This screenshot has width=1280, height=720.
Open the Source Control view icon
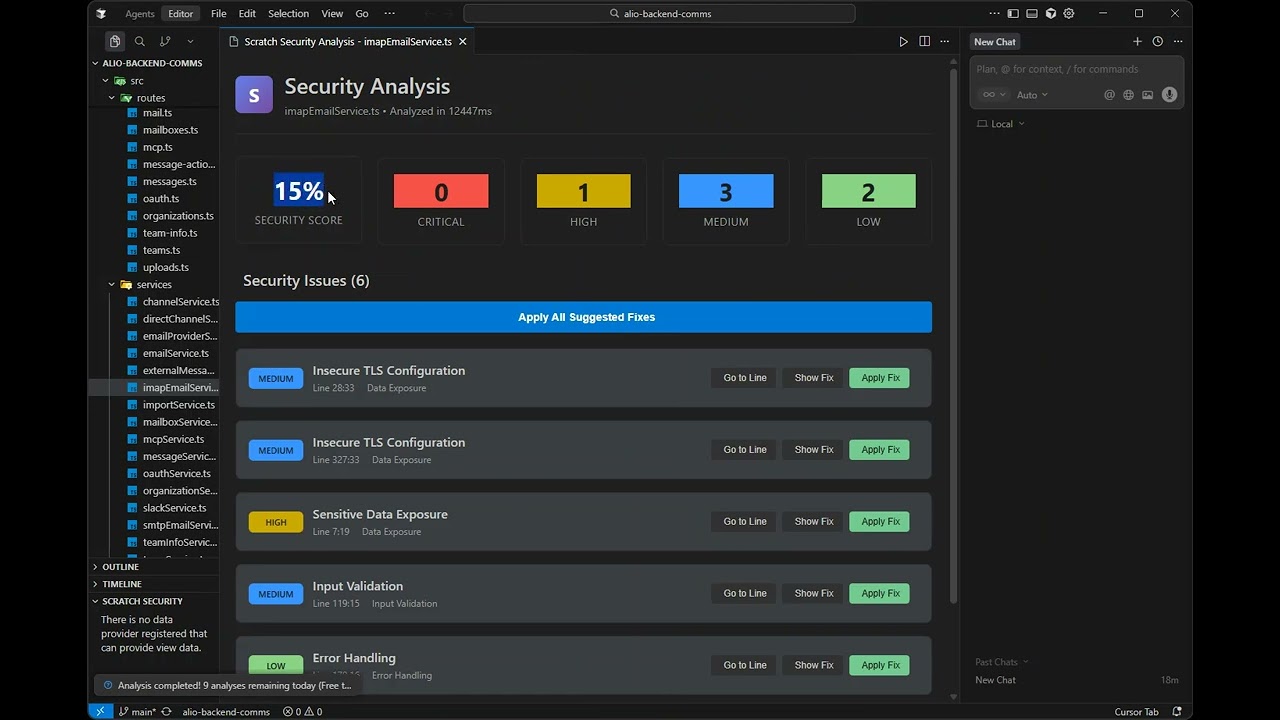coord(165,41)
